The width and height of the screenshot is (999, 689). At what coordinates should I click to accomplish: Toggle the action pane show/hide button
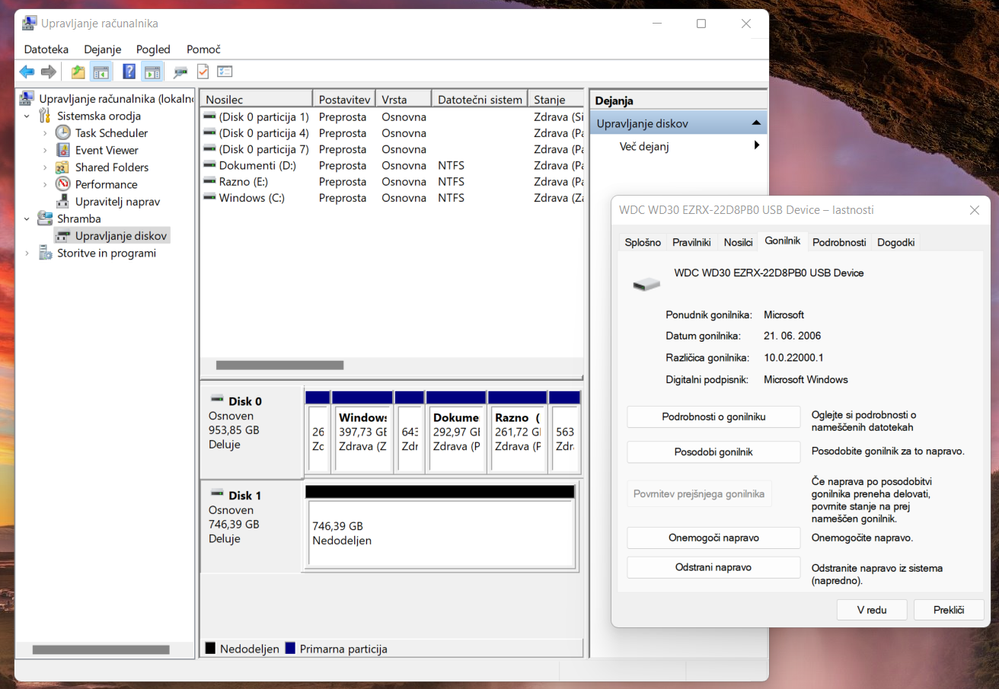[x=152, y=72]
